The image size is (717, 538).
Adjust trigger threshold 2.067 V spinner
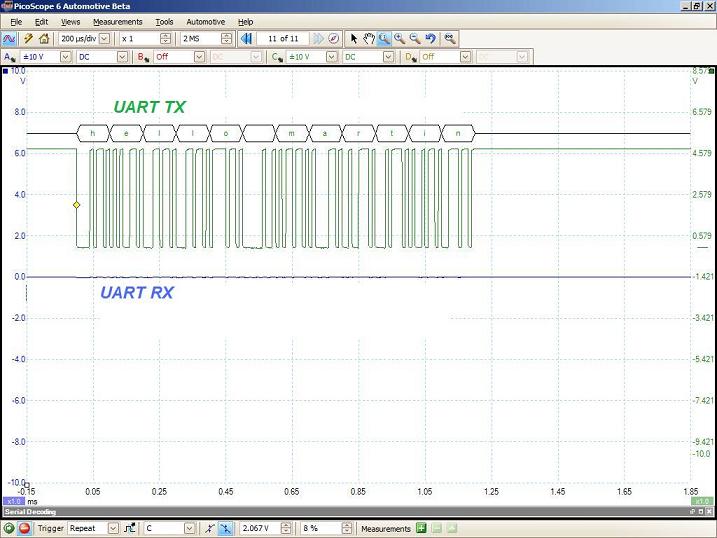coord(286,529)
